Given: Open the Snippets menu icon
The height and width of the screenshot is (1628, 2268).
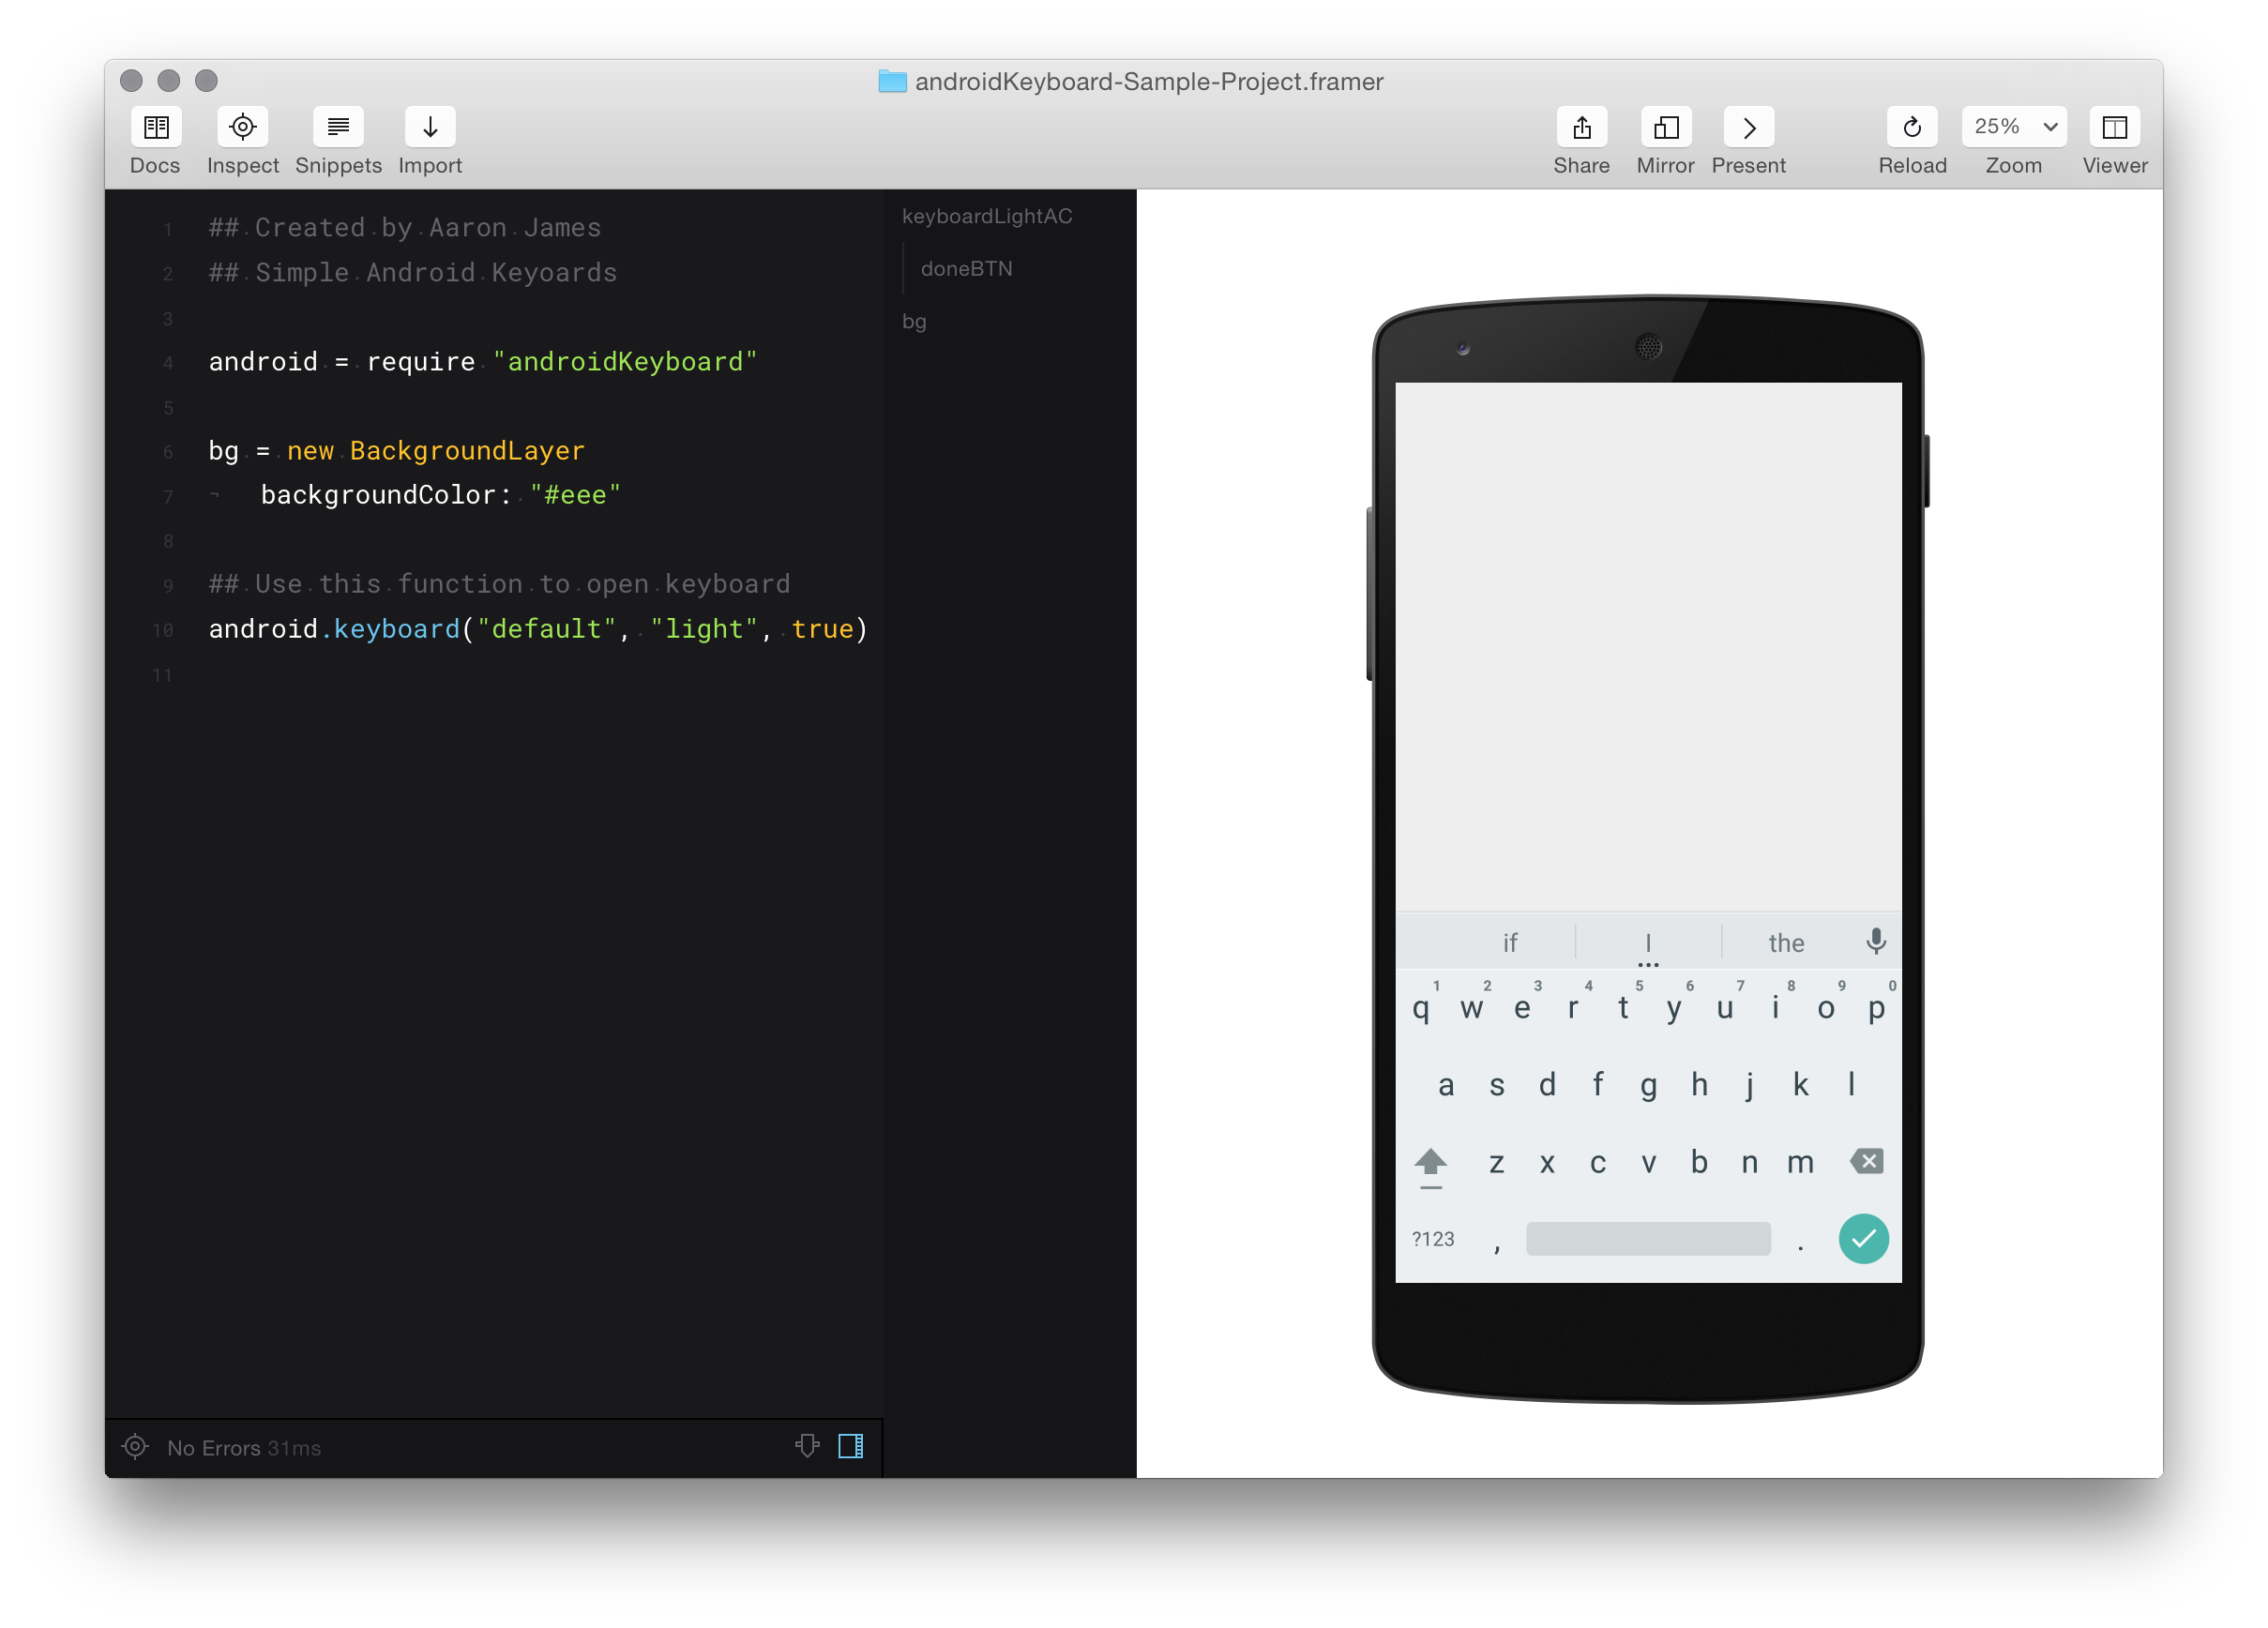Looking at the screenshot, I should [x=338, y=128].
